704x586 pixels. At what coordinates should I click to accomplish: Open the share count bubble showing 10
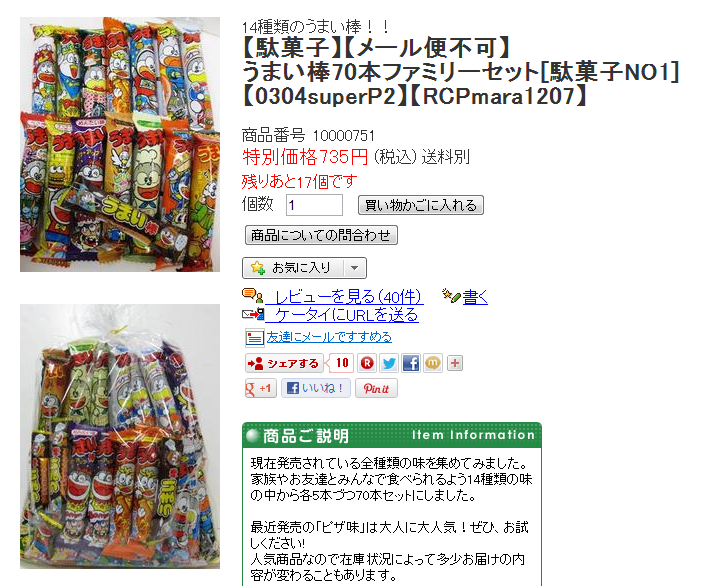tap(340, 363)
